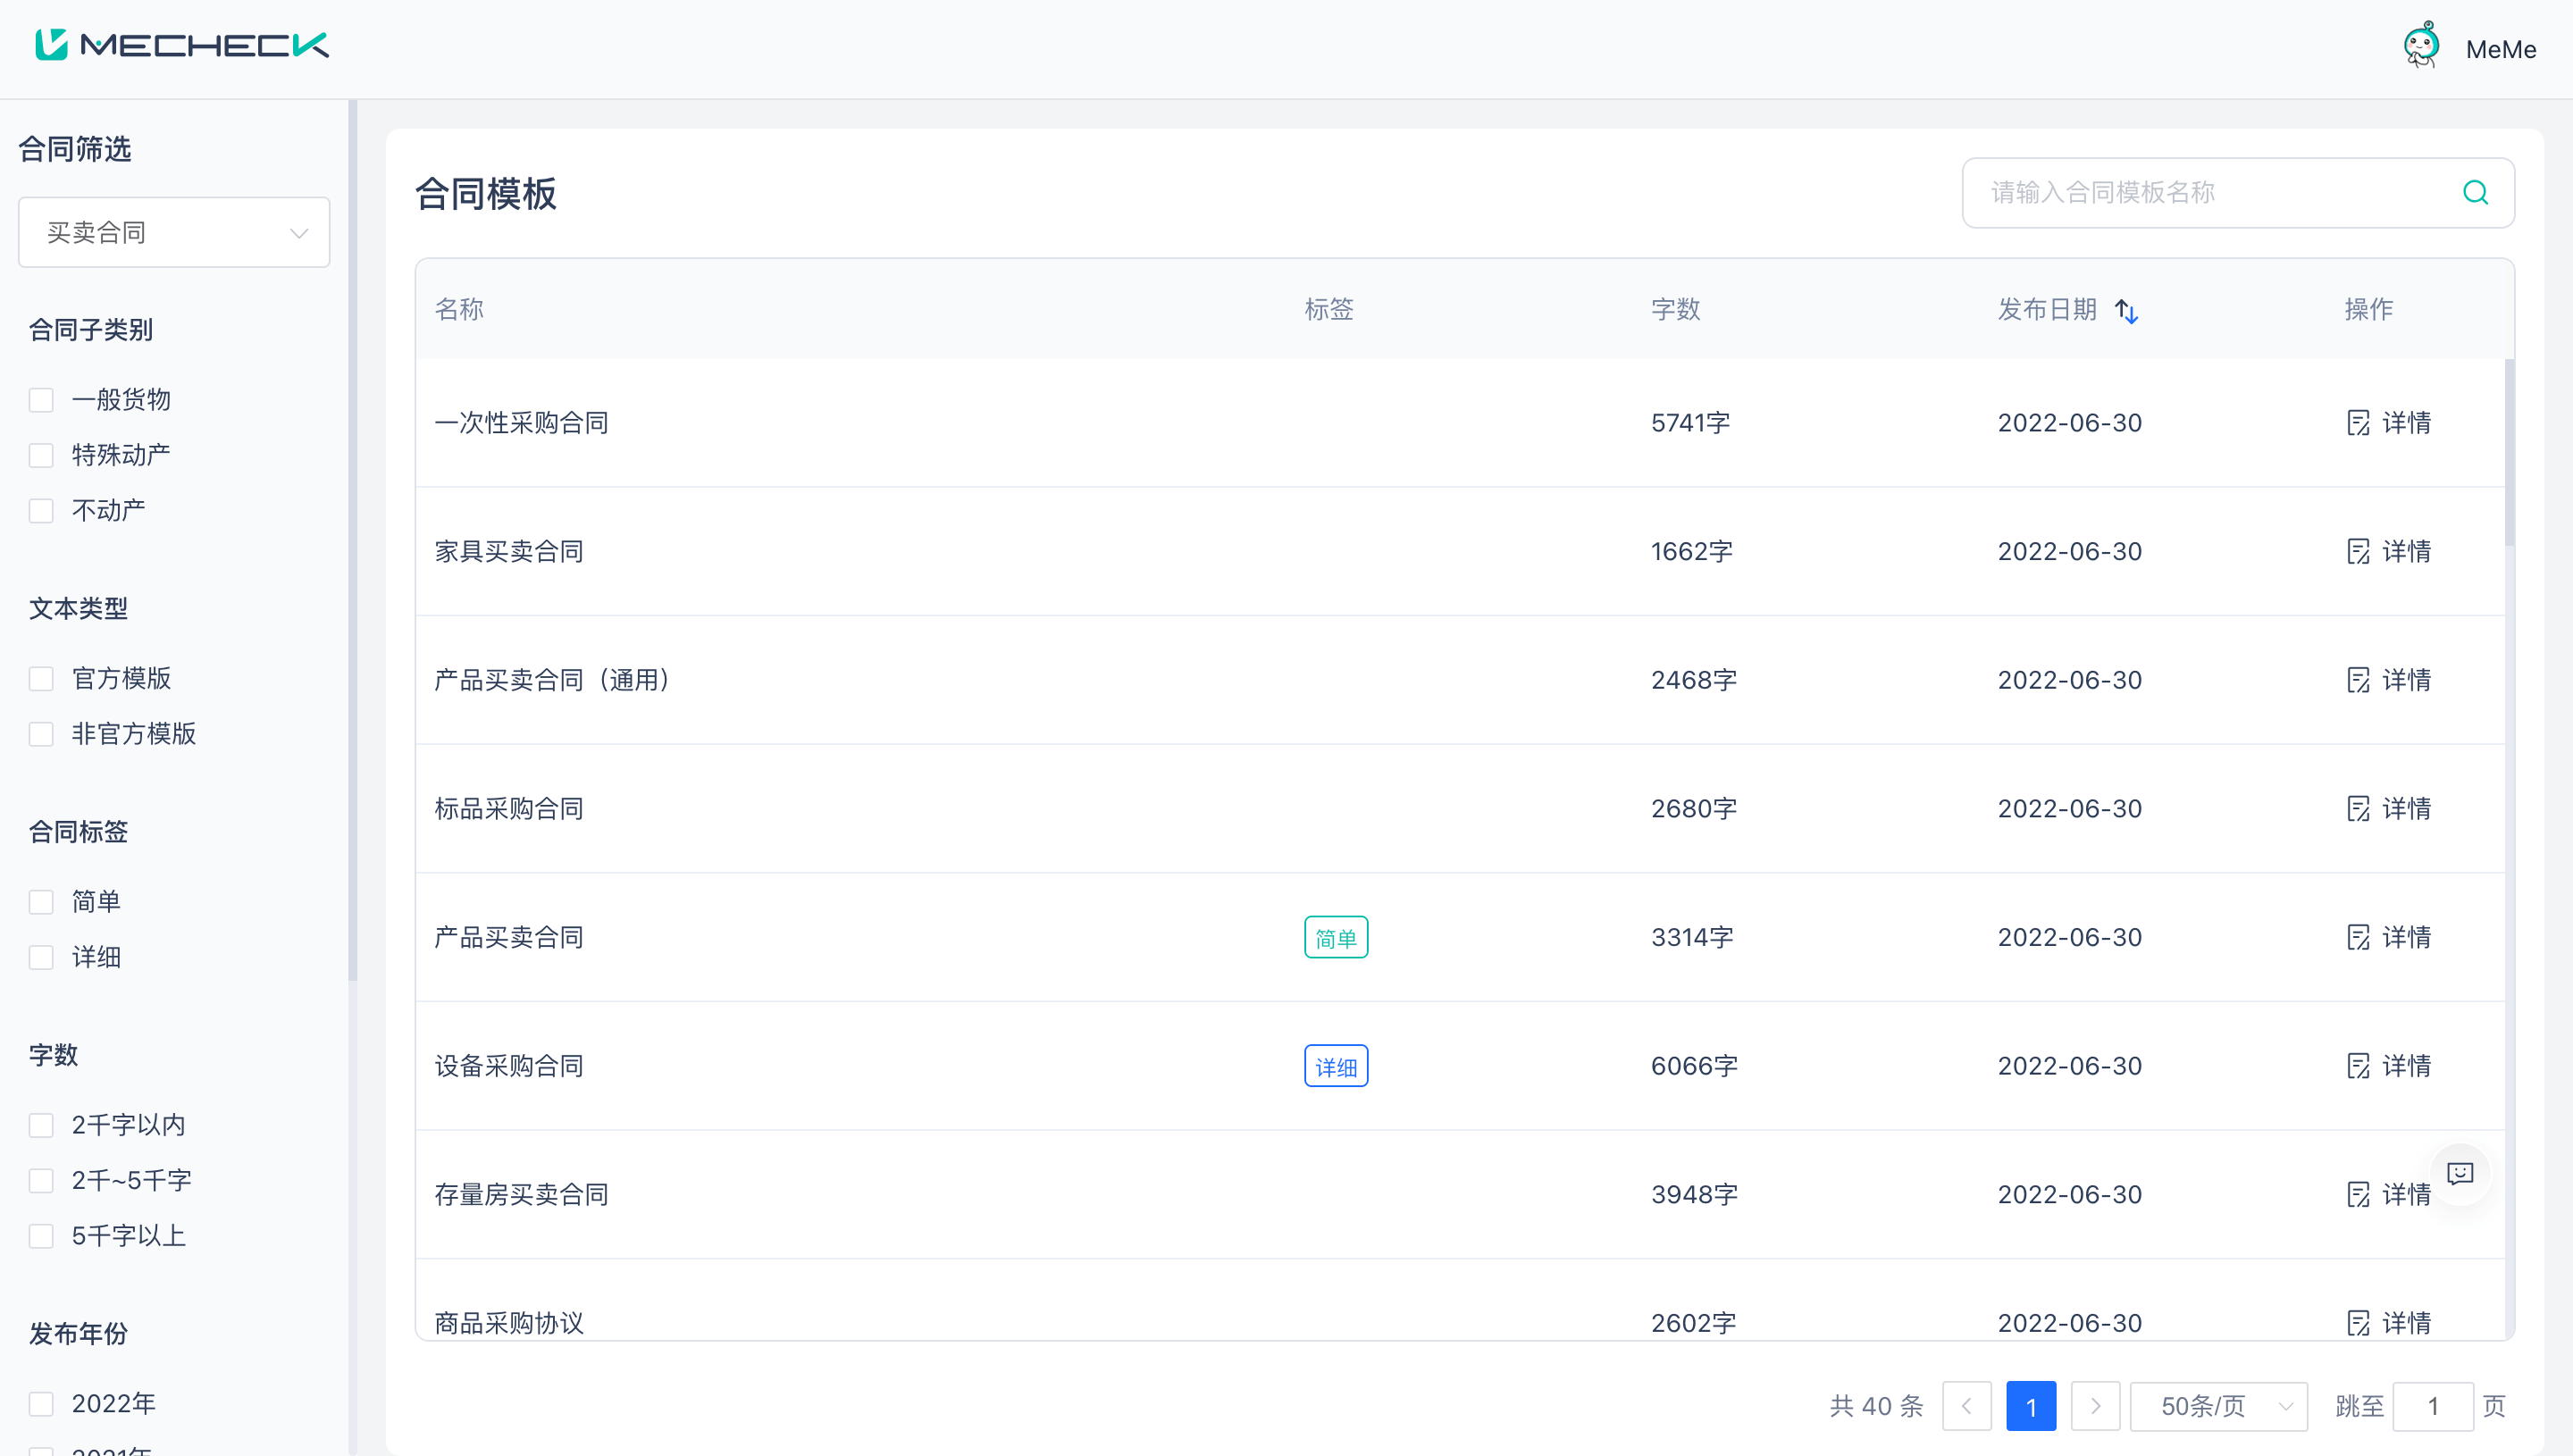Image resolution: width=2573 pixels, height=1456 pixels.
Task: Click details icon for 设备采购合同
Action: tap(2358, 1066)
